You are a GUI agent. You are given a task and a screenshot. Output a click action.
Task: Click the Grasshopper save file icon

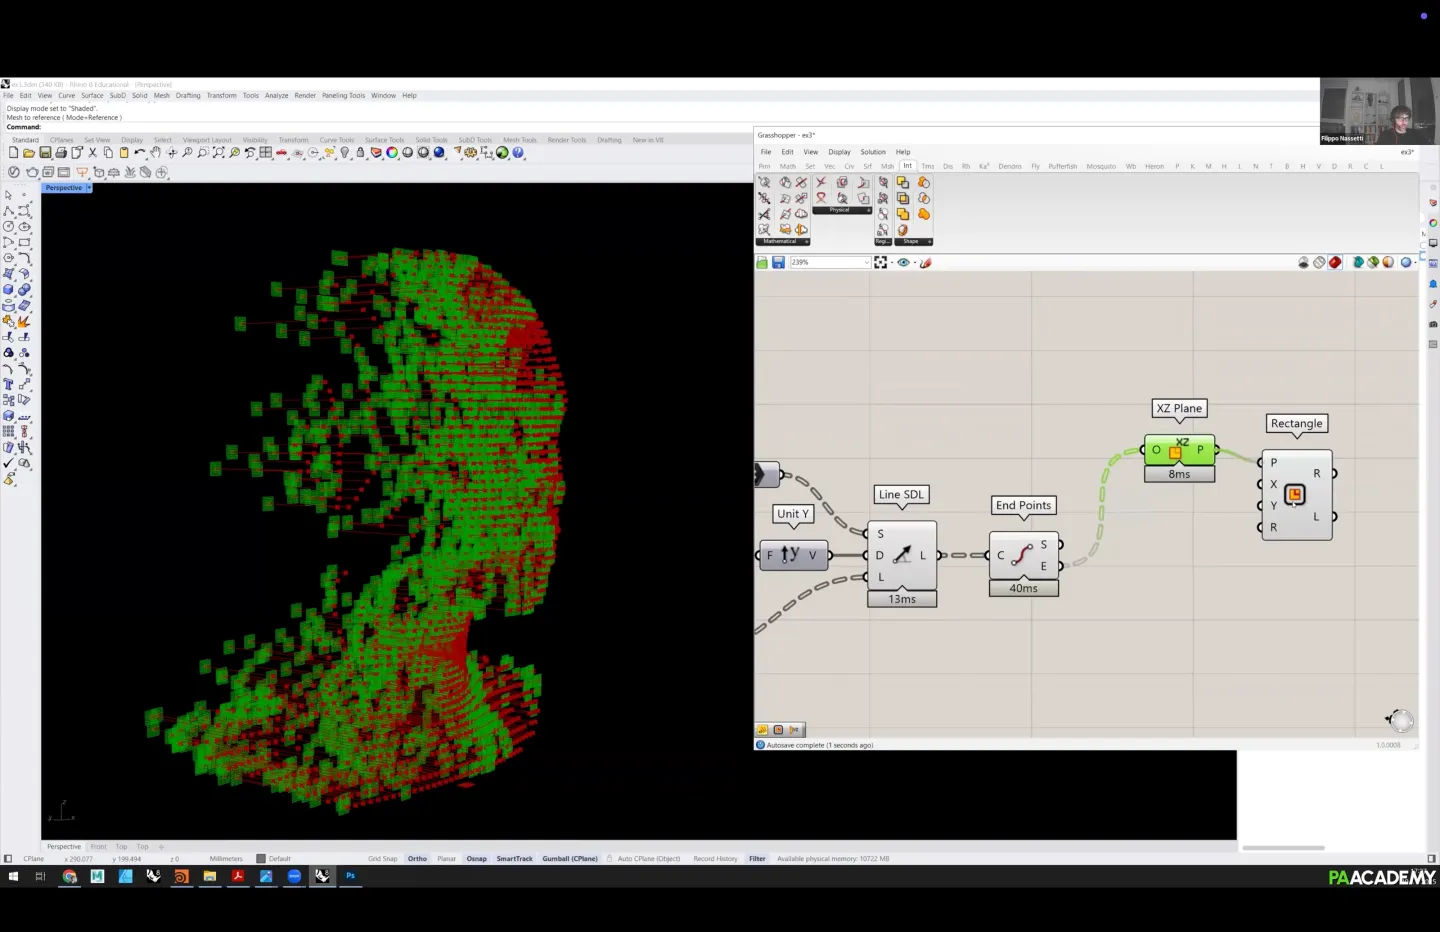pos(778,262)
